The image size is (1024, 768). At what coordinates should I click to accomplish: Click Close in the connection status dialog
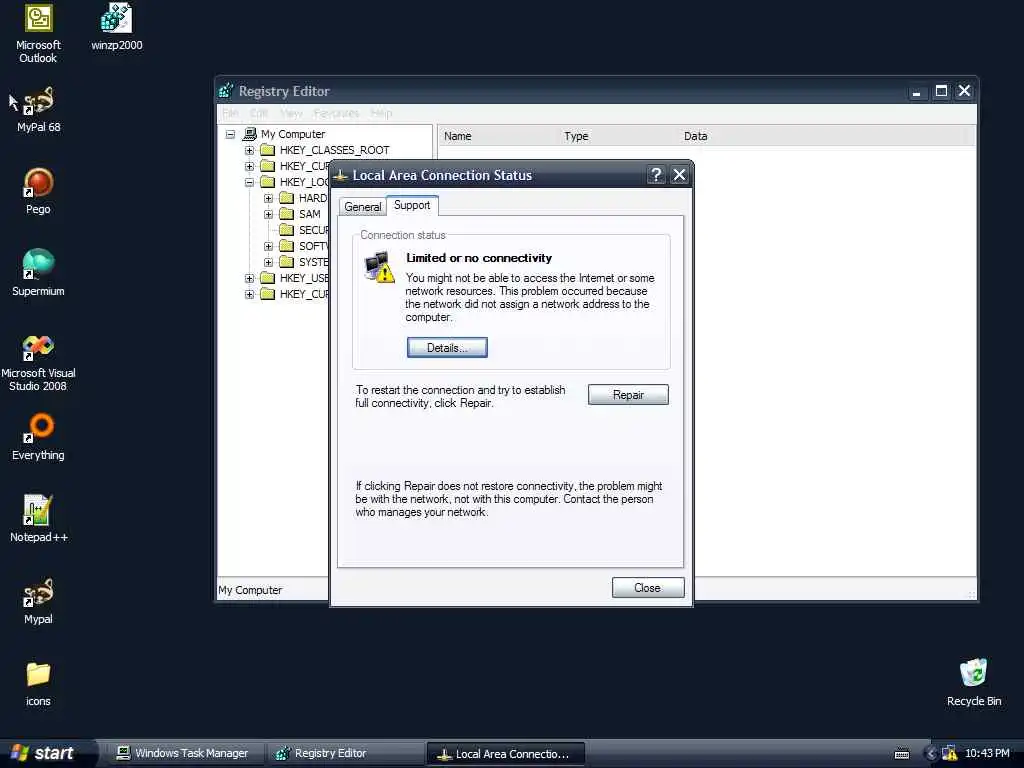648,588
